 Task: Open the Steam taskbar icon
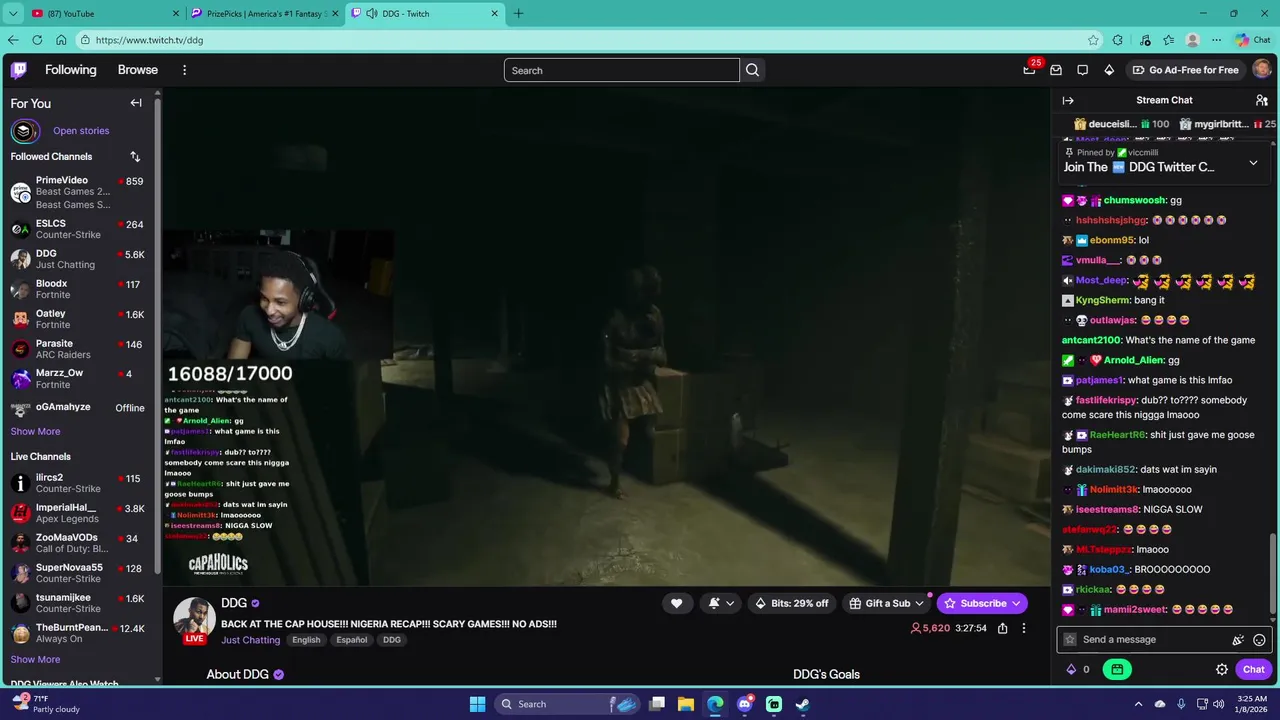[x=802, y=704]
